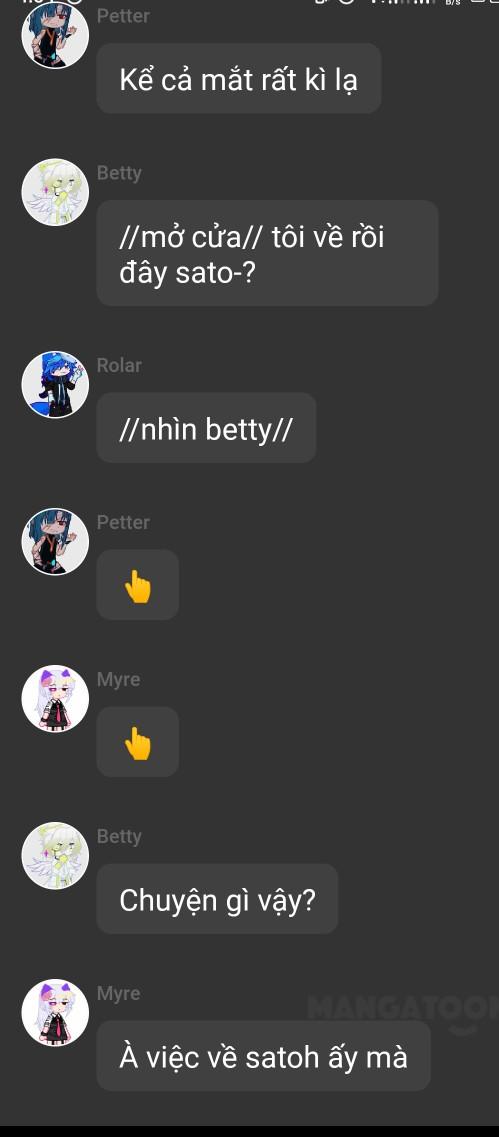Tap Petter's avatar beside the pointing hand emoji

pyautogui.click(x=55, y=541)
